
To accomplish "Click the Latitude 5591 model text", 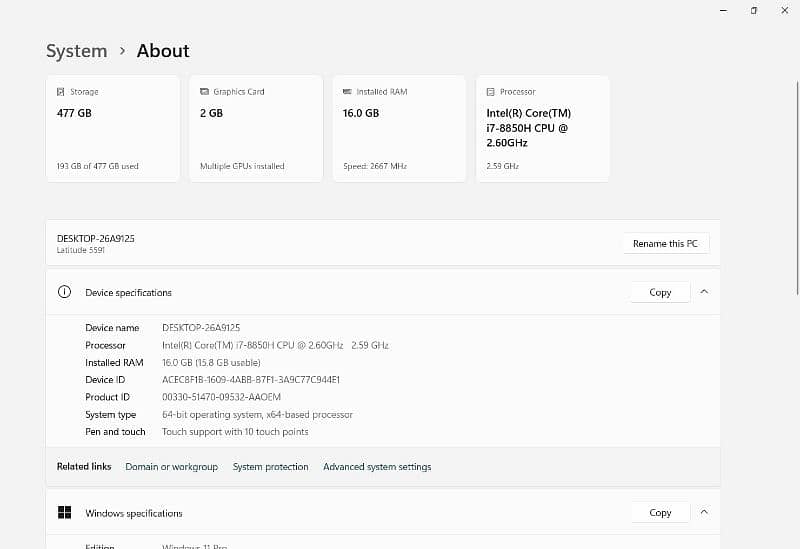I will 81,250.
